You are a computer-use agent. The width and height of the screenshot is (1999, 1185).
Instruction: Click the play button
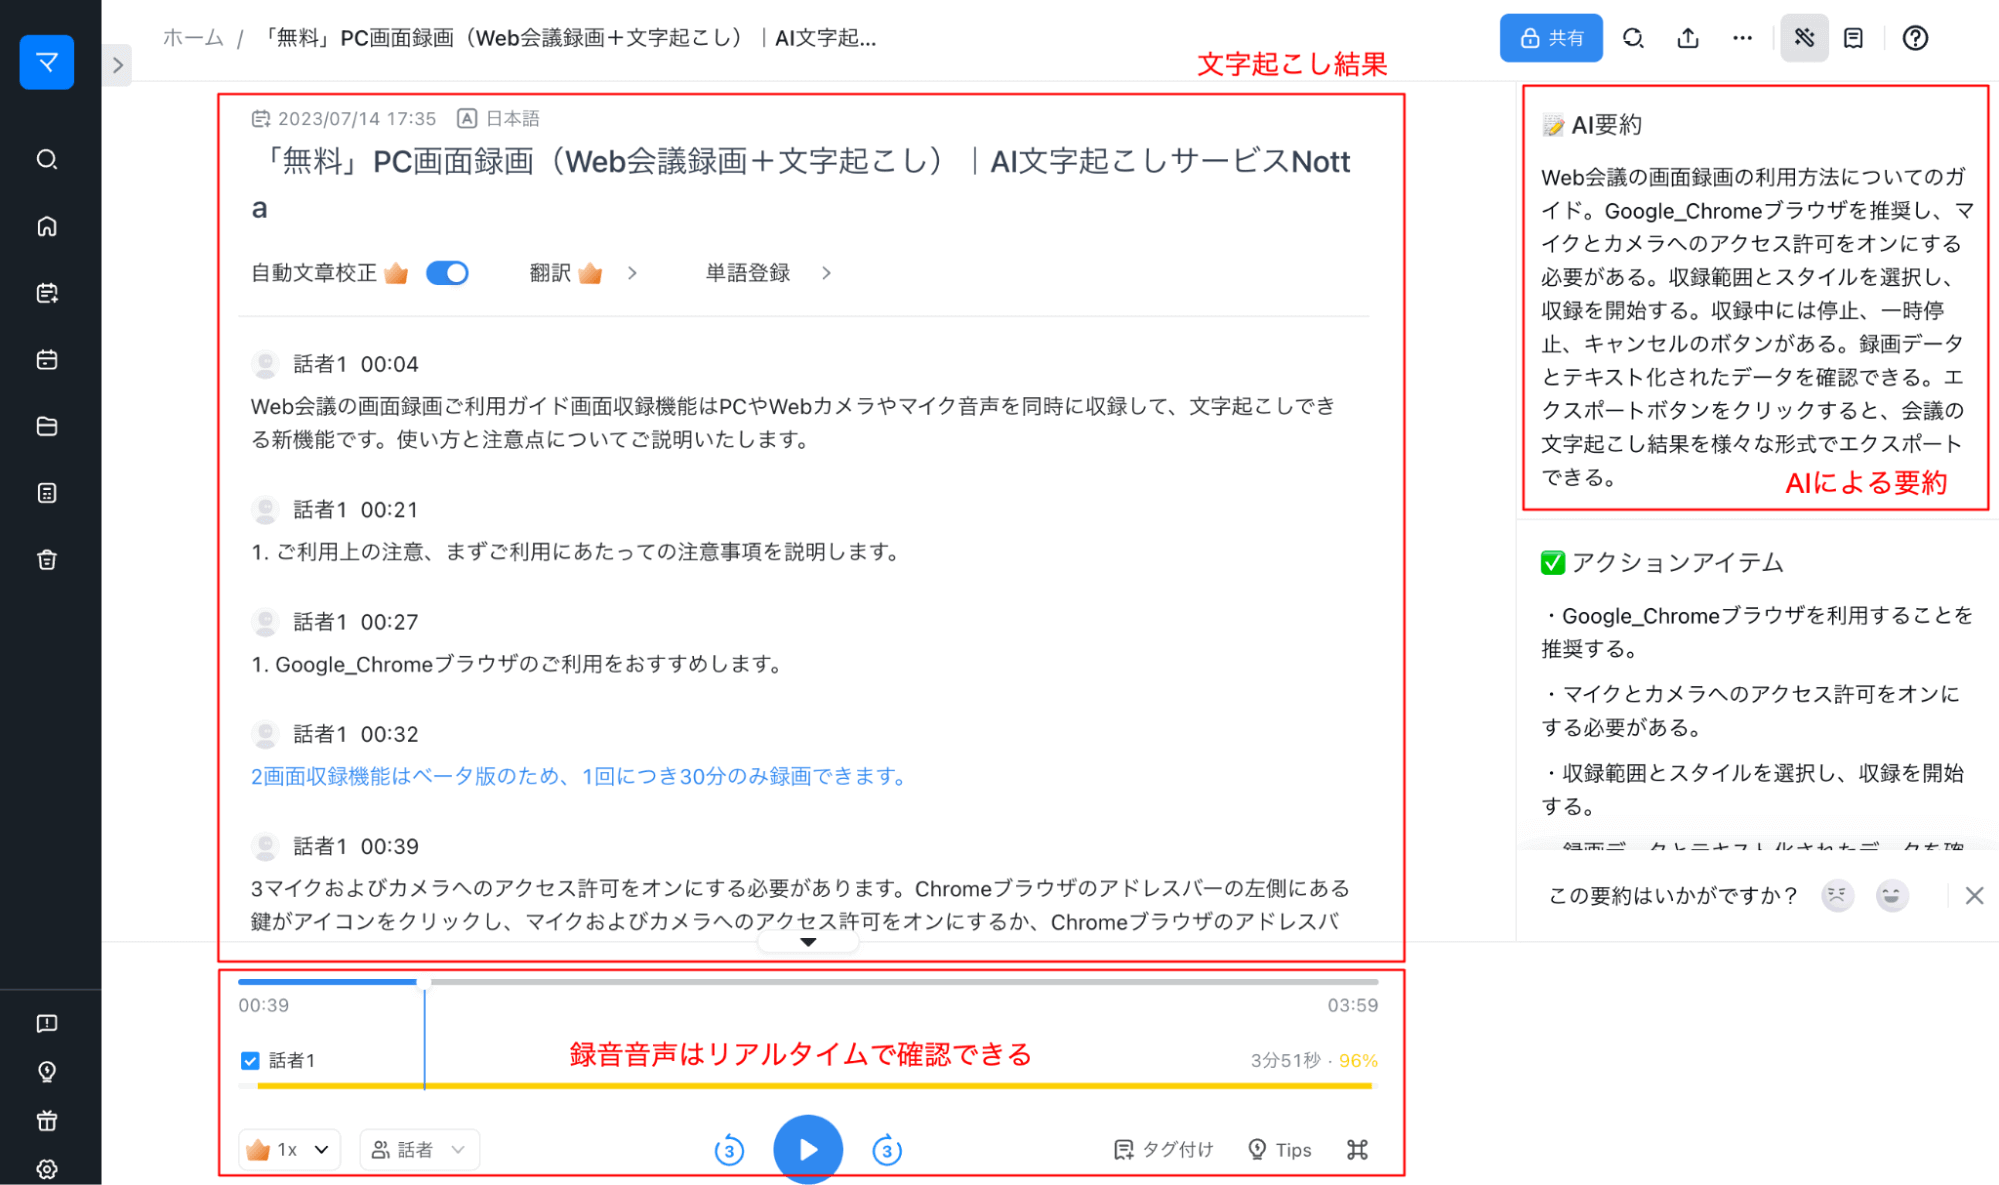(x=808, y=1149)
